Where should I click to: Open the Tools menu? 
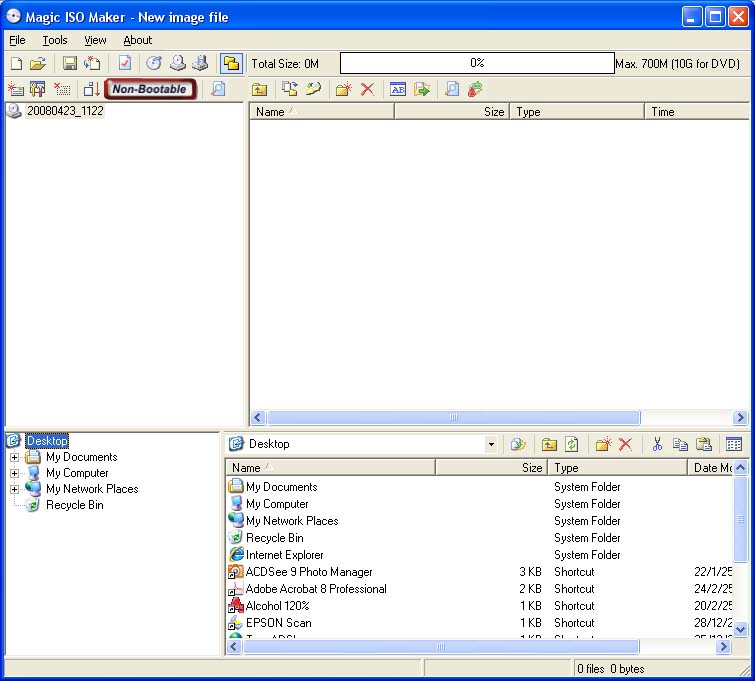[55, 40]
